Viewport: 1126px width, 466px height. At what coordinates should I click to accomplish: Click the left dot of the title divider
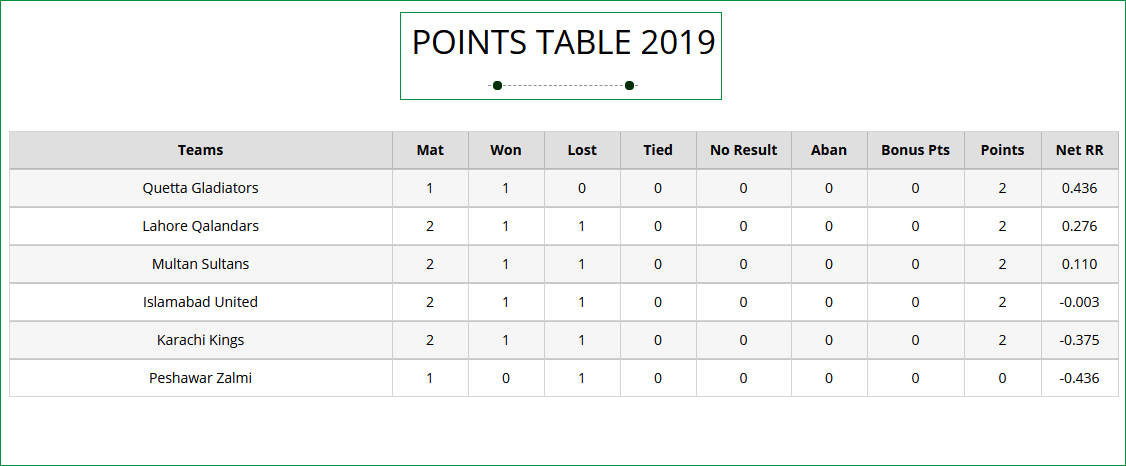pos(497,85)
